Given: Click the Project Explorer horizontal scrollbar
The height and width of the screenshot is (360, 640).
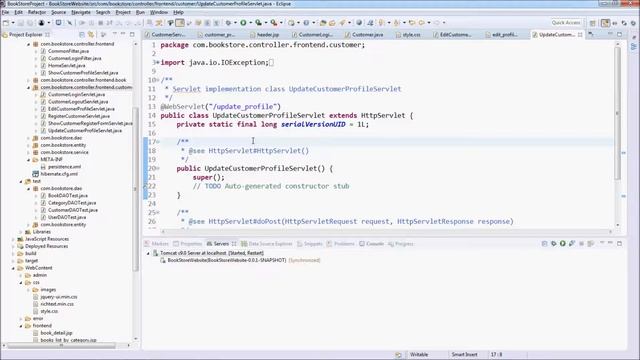Looking at the screenshot, I should tap(61, 346).
